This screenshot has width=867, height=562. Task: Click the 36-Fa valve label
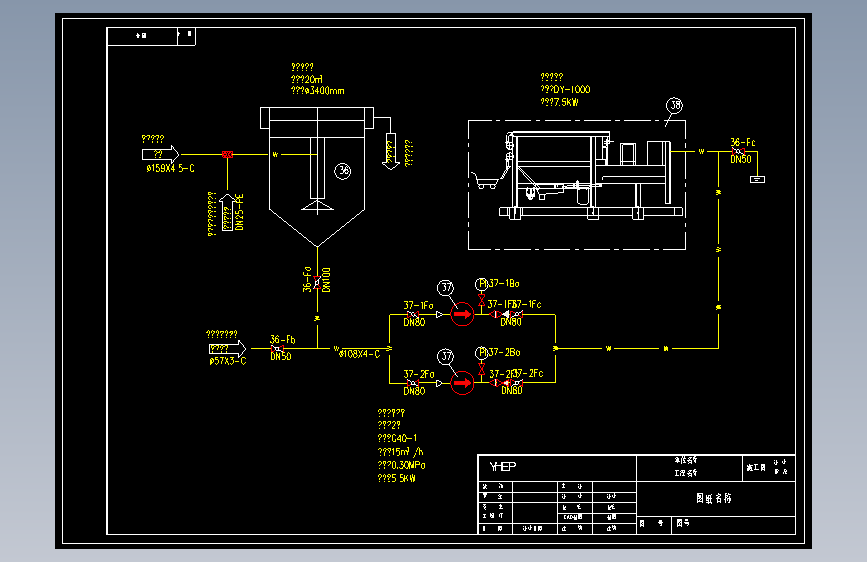[x=307, y=279]
